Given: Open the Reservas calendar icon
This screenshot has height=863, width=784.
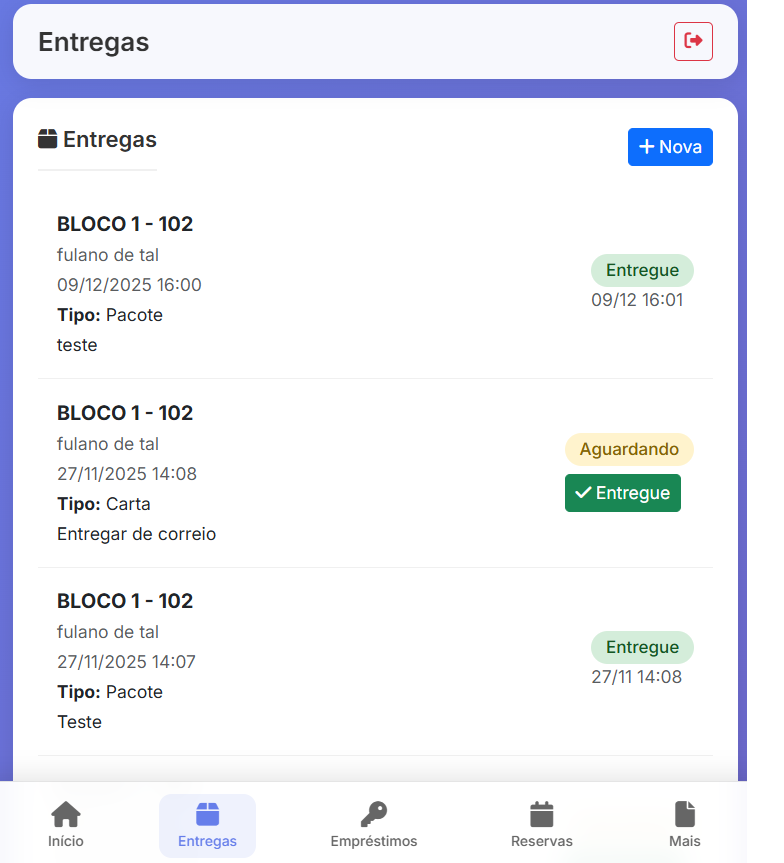Looking at the screenshot, I should point(541,814).
